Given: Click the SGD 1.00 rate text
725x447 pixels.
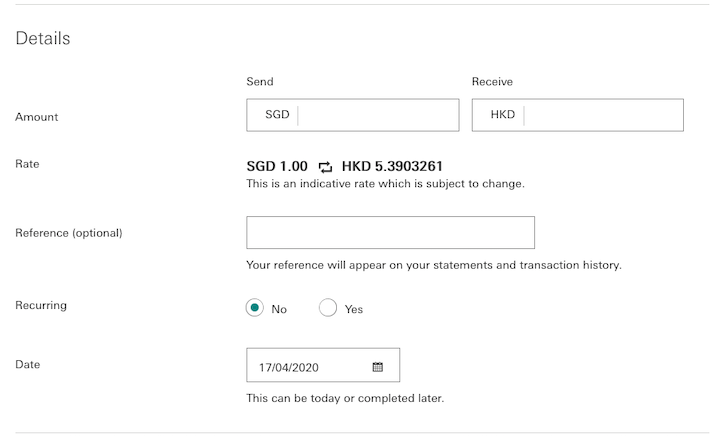Looking at the screenshot, I should point(277,166).
